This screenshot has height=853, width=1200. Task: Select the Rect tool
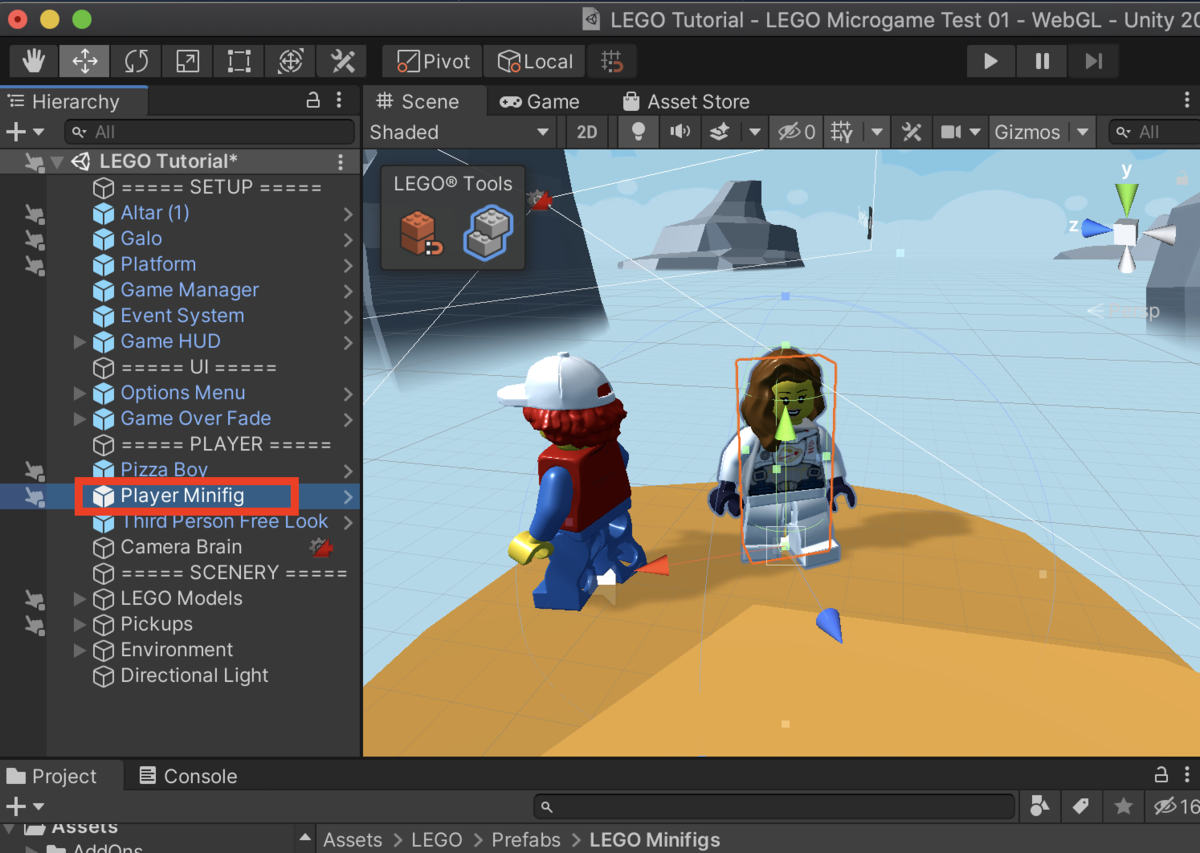239,61
